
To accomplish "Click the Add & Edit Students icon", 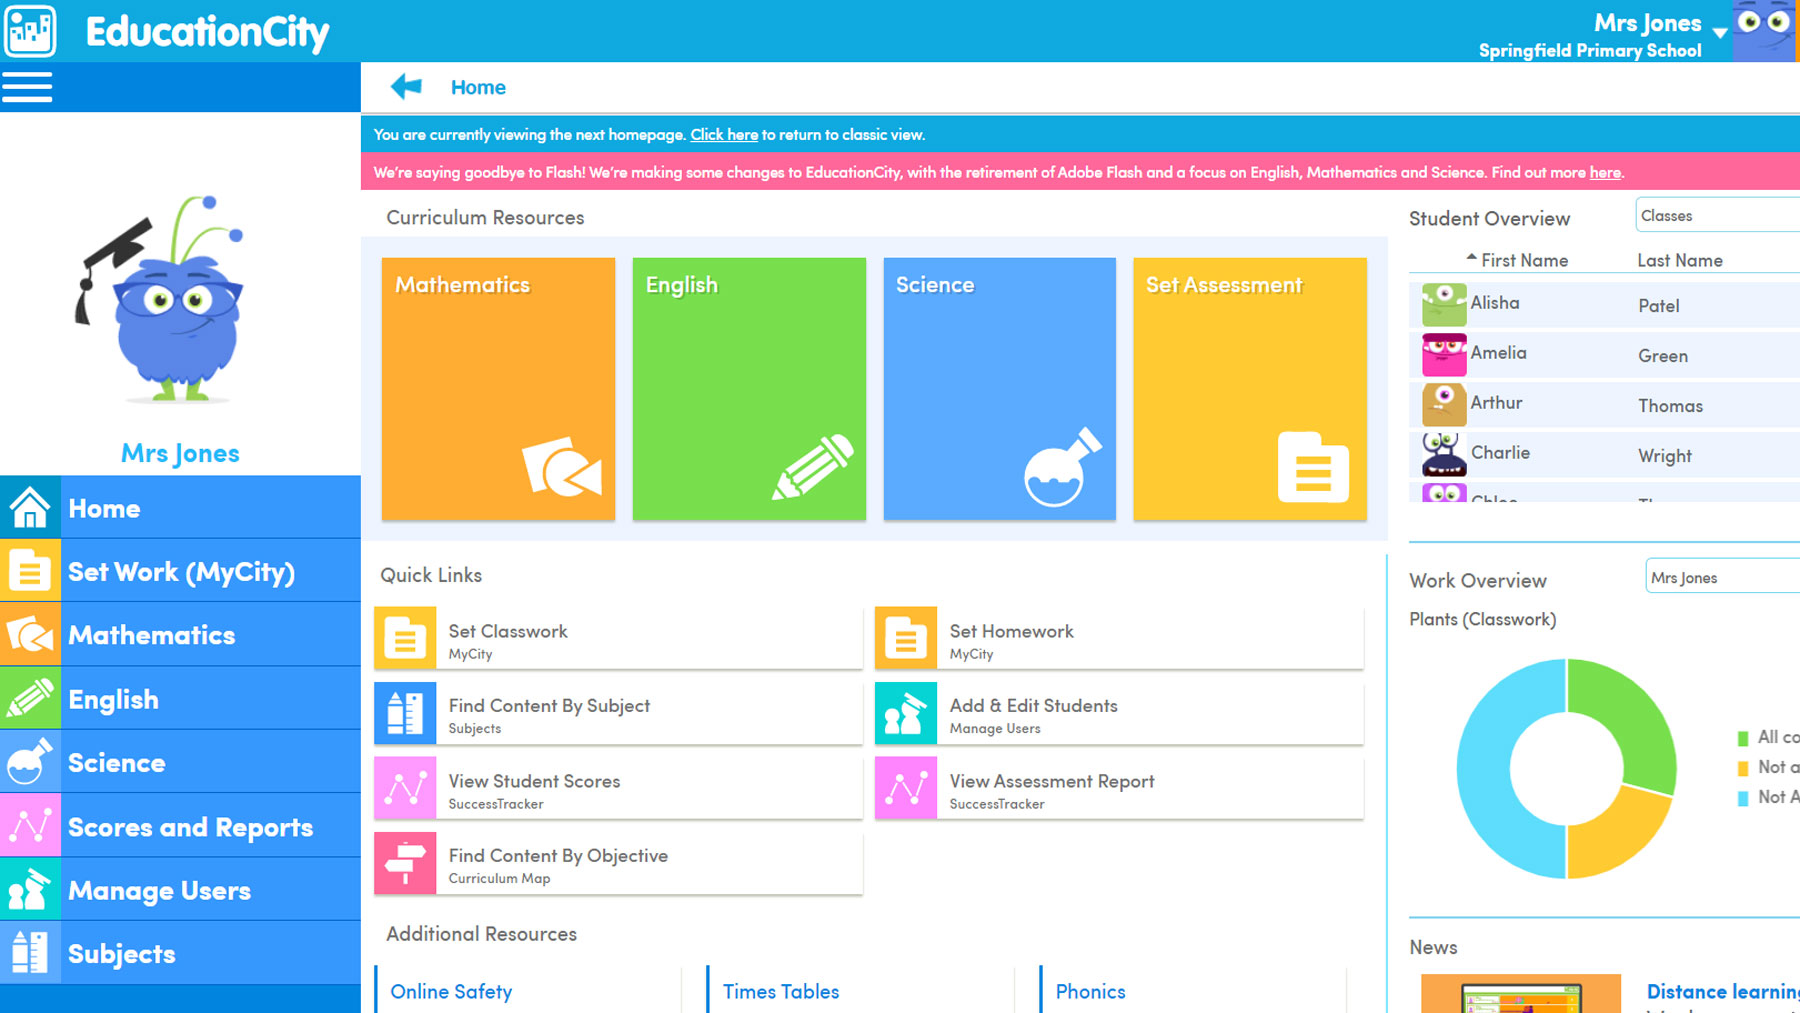I will [x=905, y=712].
